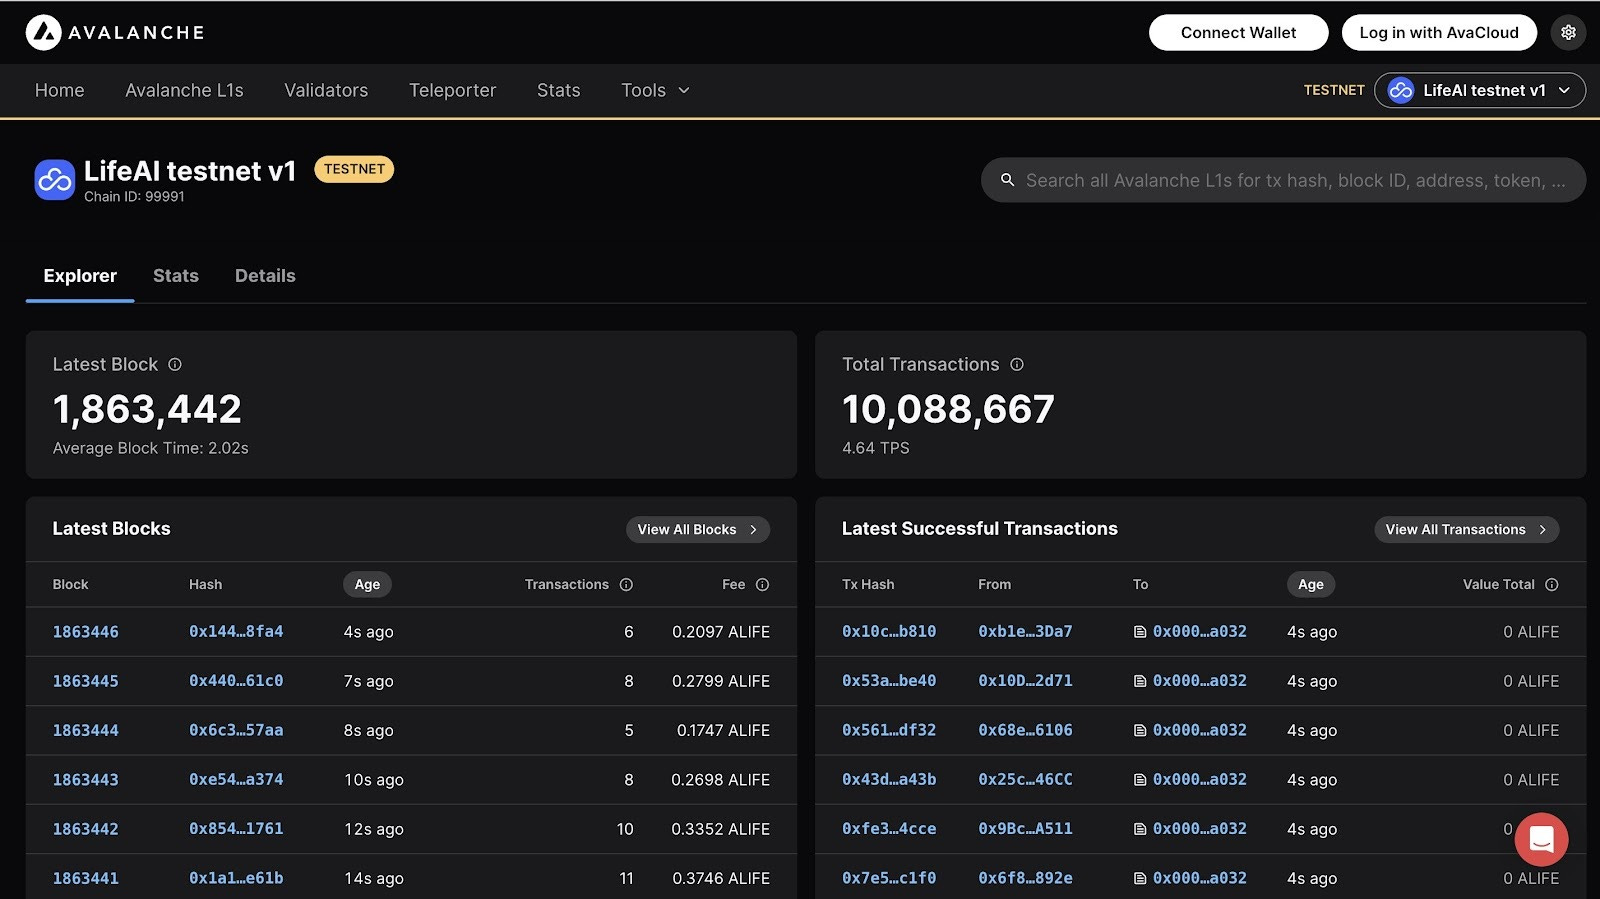Open block hash 0x144…8fa4
Screen dimensions: 1600x899
pyautogui.click(x=236, y=632)
